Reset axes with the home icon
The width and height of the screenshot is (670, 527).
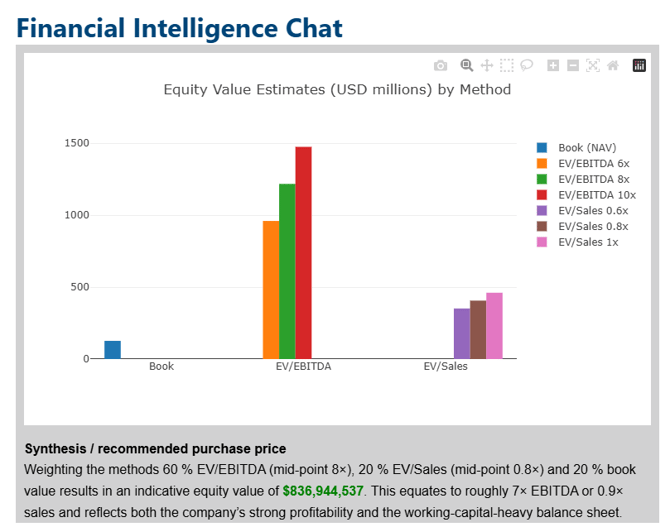613,66
